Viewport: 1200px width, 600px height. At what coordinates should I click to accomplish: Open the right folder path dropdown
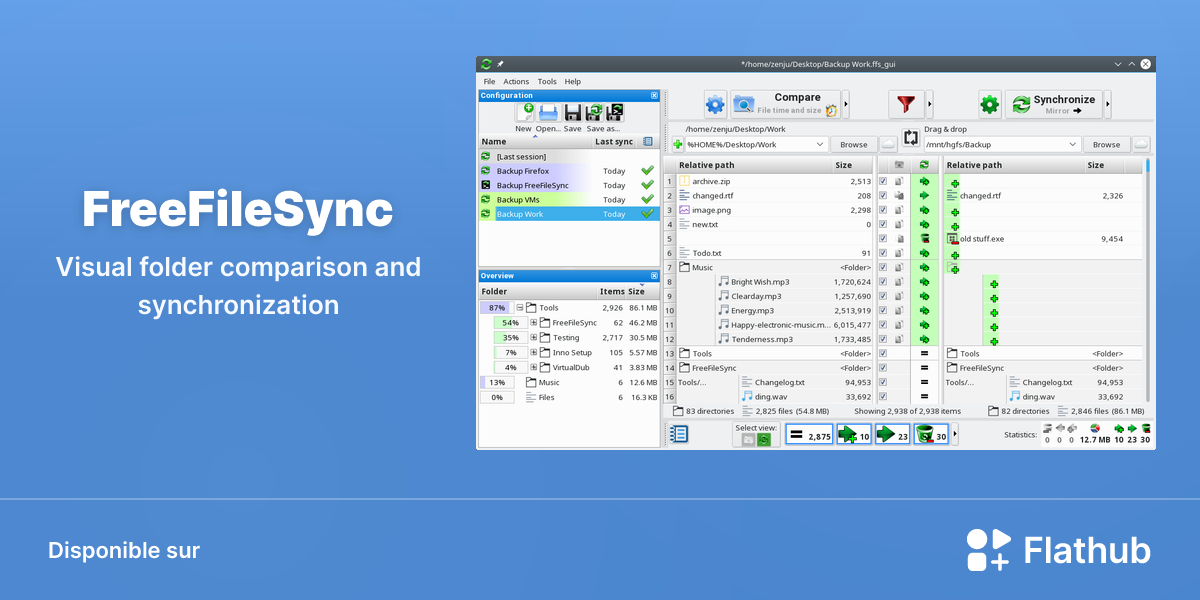[x=1073, y=145]
